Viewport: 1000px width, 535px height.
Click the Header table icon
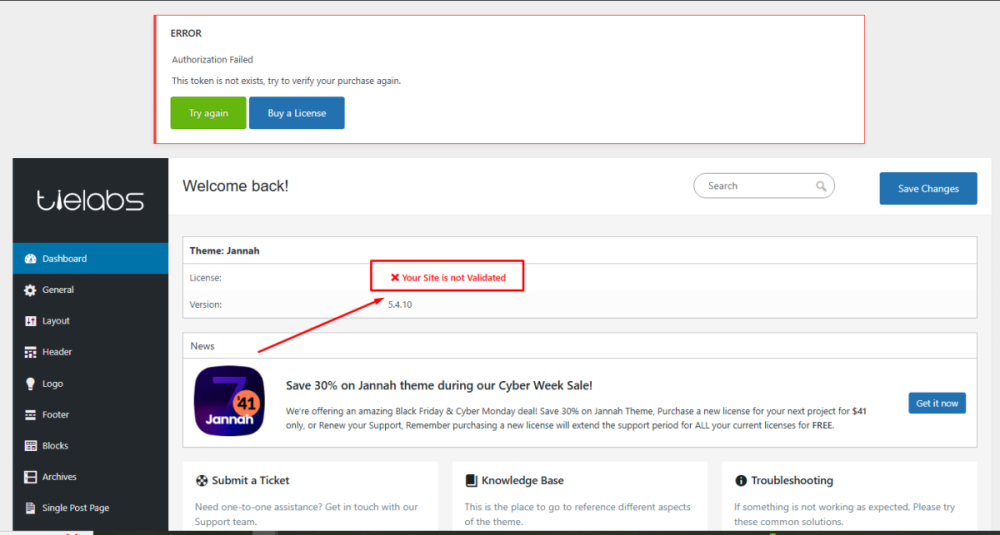[x=30, y=352]
